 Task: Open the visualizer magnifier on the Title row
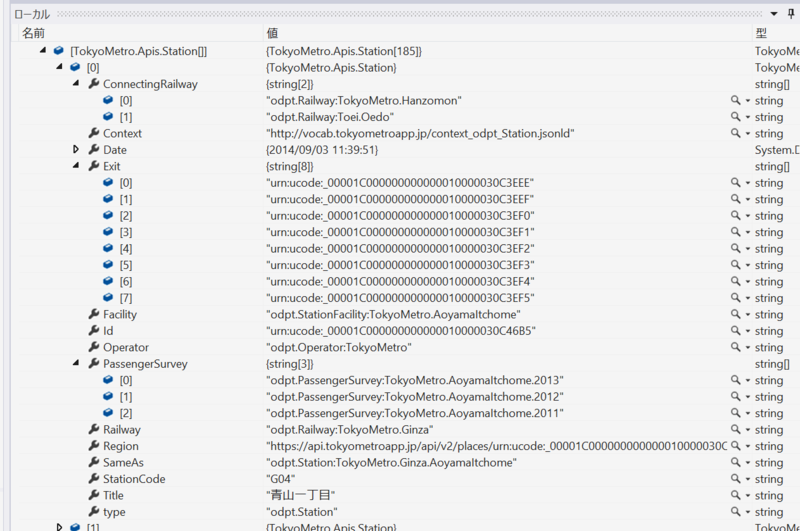point(735,495)
